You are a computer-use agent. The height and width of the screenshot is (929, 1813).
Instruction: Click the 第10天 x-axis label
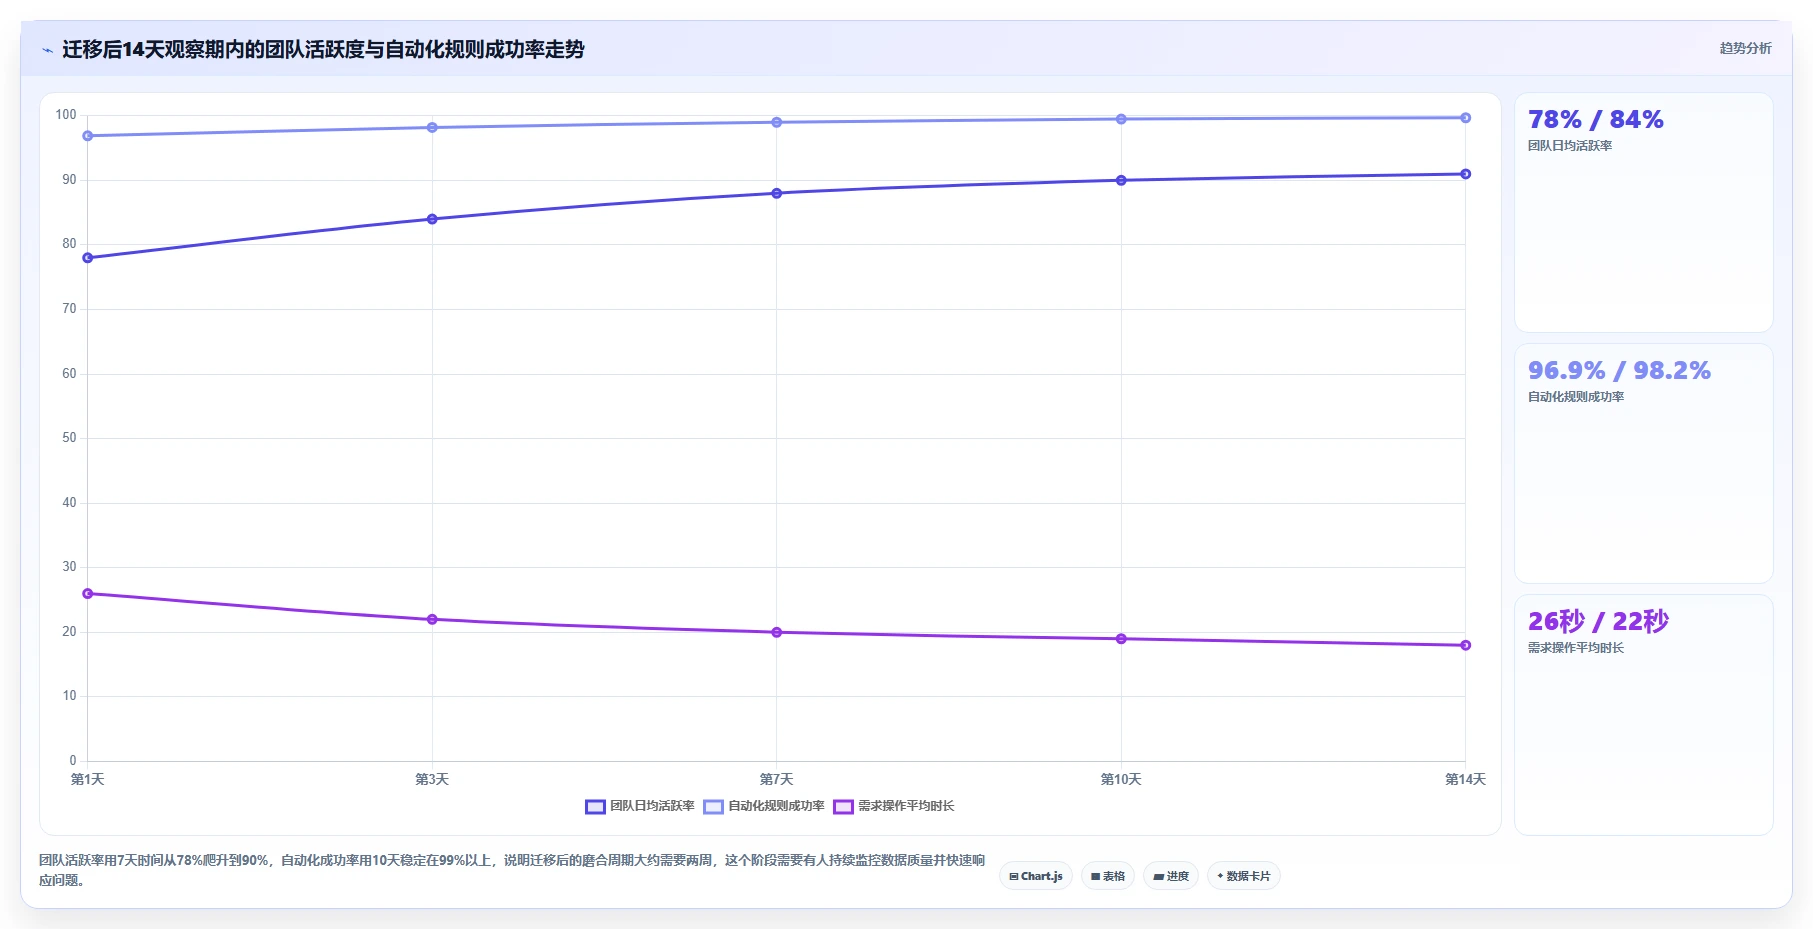[1121, 779]
